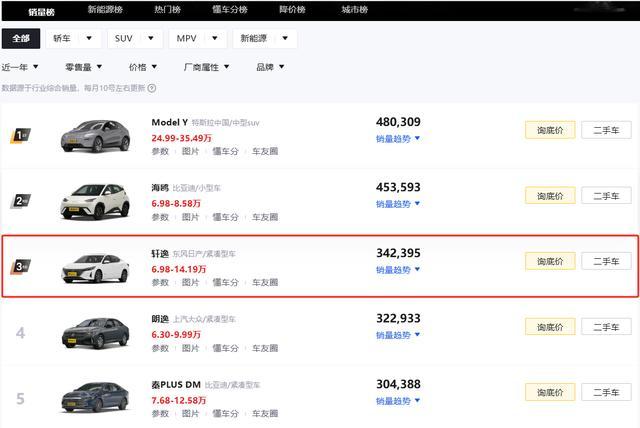
Task: Open the 品牌 brand filter dropdown
Action: [270, 67]
